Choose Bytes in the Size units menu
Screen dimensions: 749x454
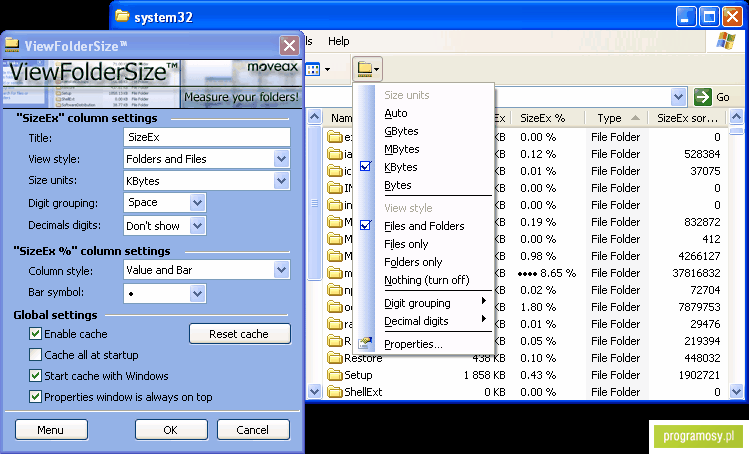pos(397,185)
